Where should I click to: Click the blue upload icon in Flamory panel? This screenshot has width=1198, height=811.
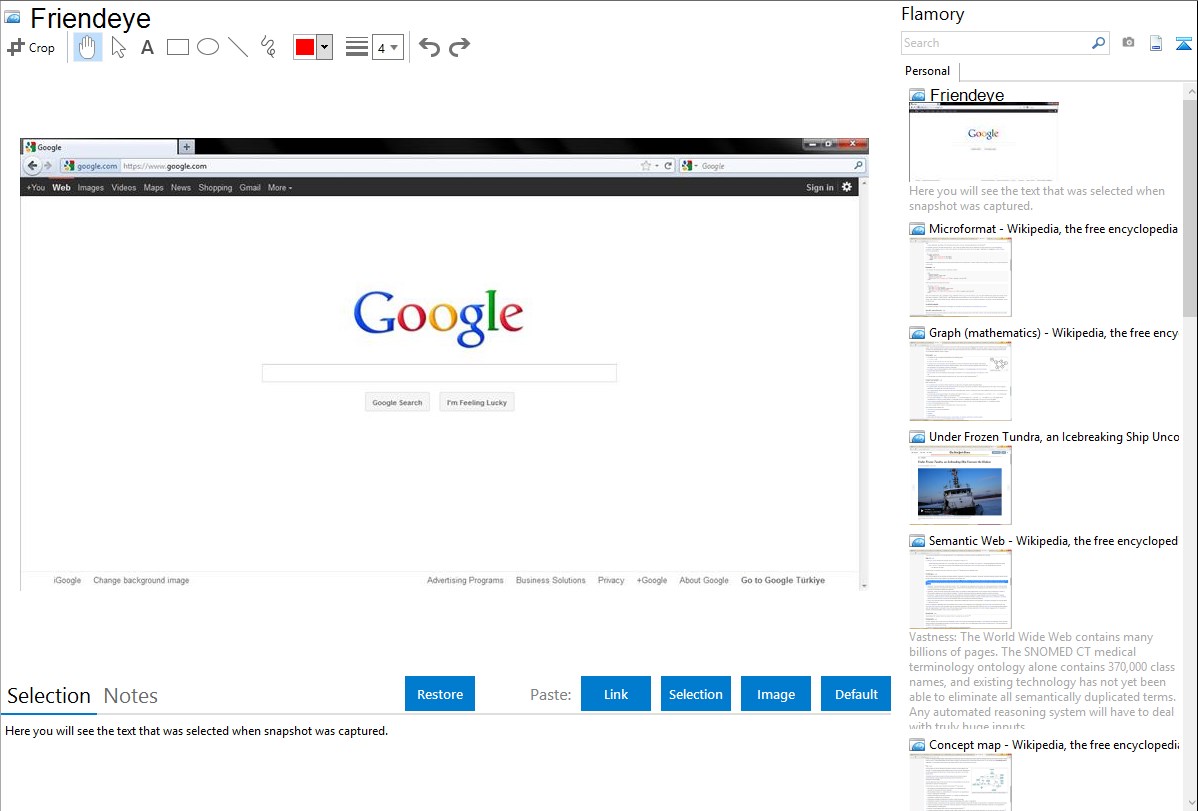[1183, 43]
